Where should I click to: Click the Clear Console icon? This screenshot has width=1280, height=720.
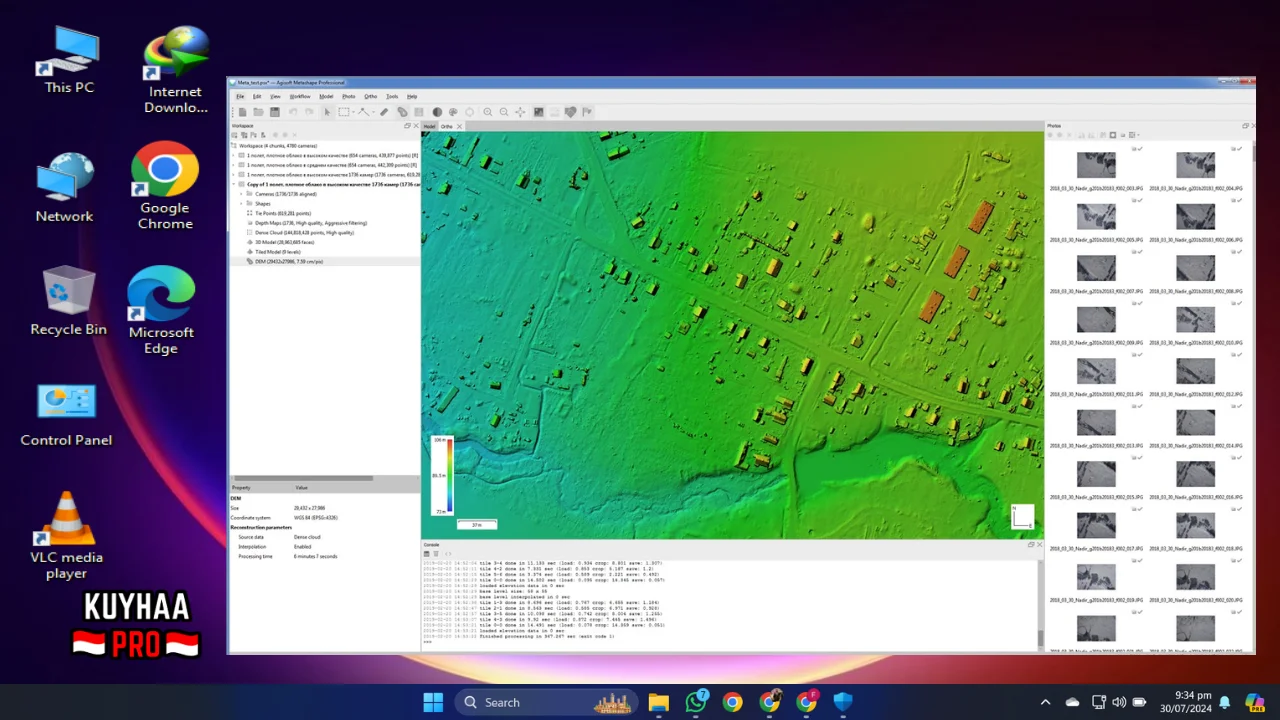click(x=436, y=554)
